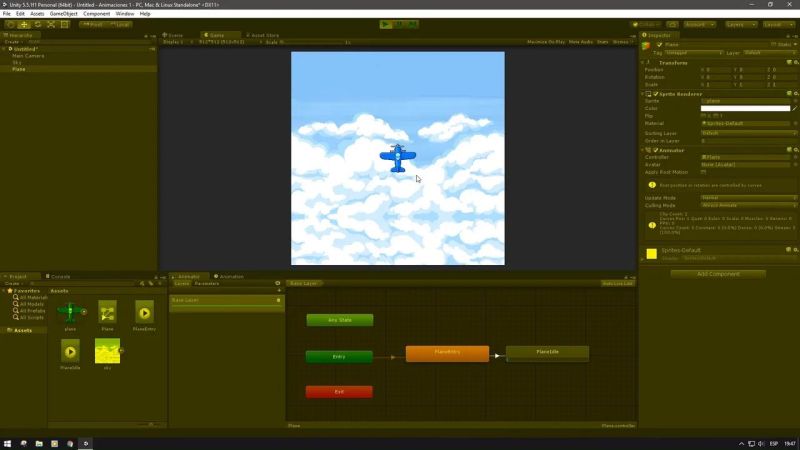Open the cloud services icon button
Screen dimensions: 800x450
pyautogui.click(x=672, y=24)
